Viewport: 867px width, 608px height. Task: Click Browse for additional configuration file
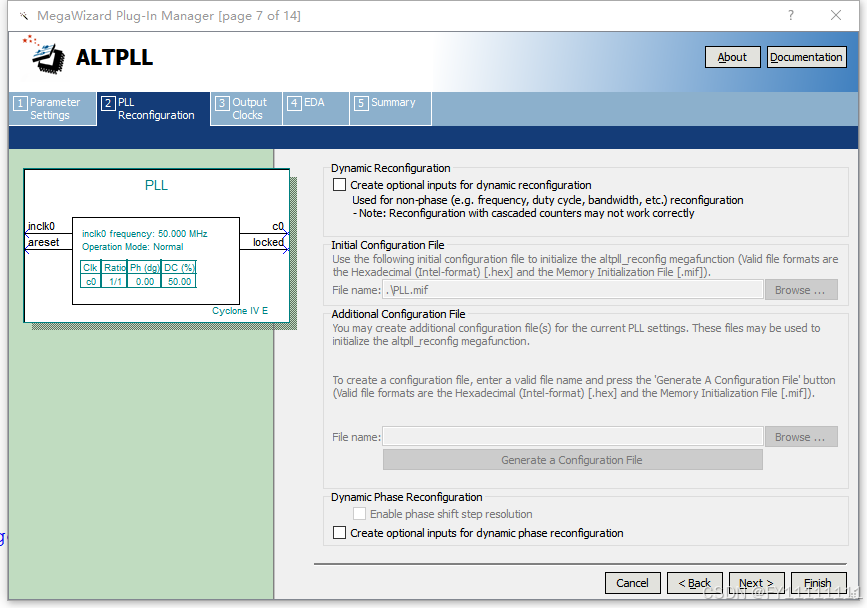[x=801, y=437]
